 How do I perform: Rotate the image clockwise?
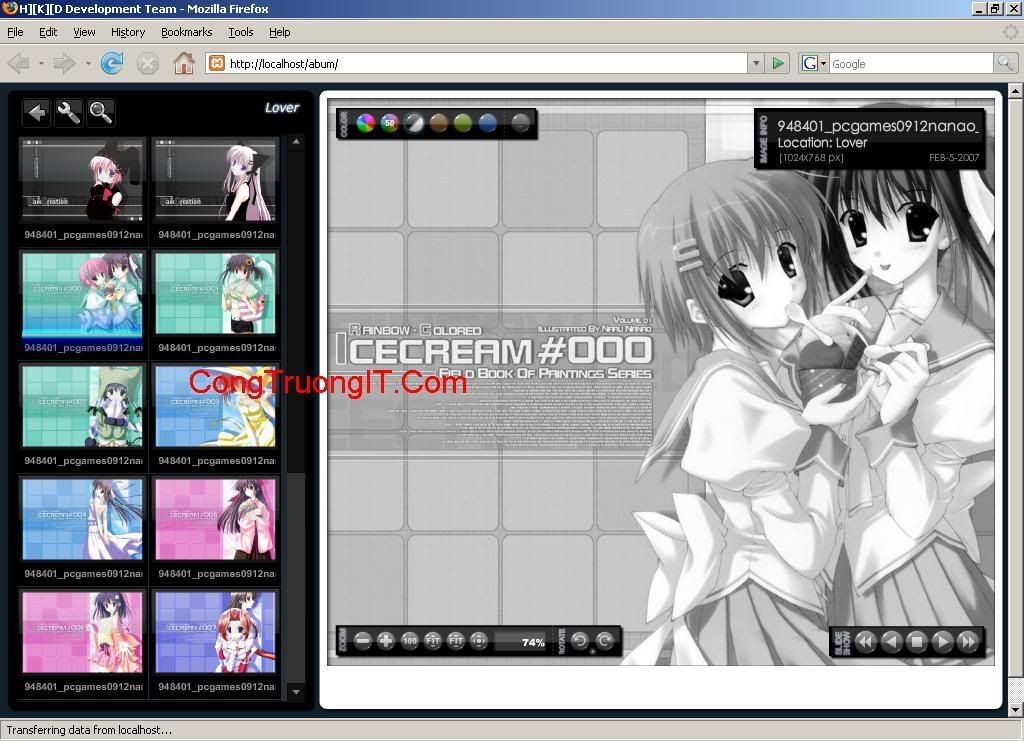(605, 641)
